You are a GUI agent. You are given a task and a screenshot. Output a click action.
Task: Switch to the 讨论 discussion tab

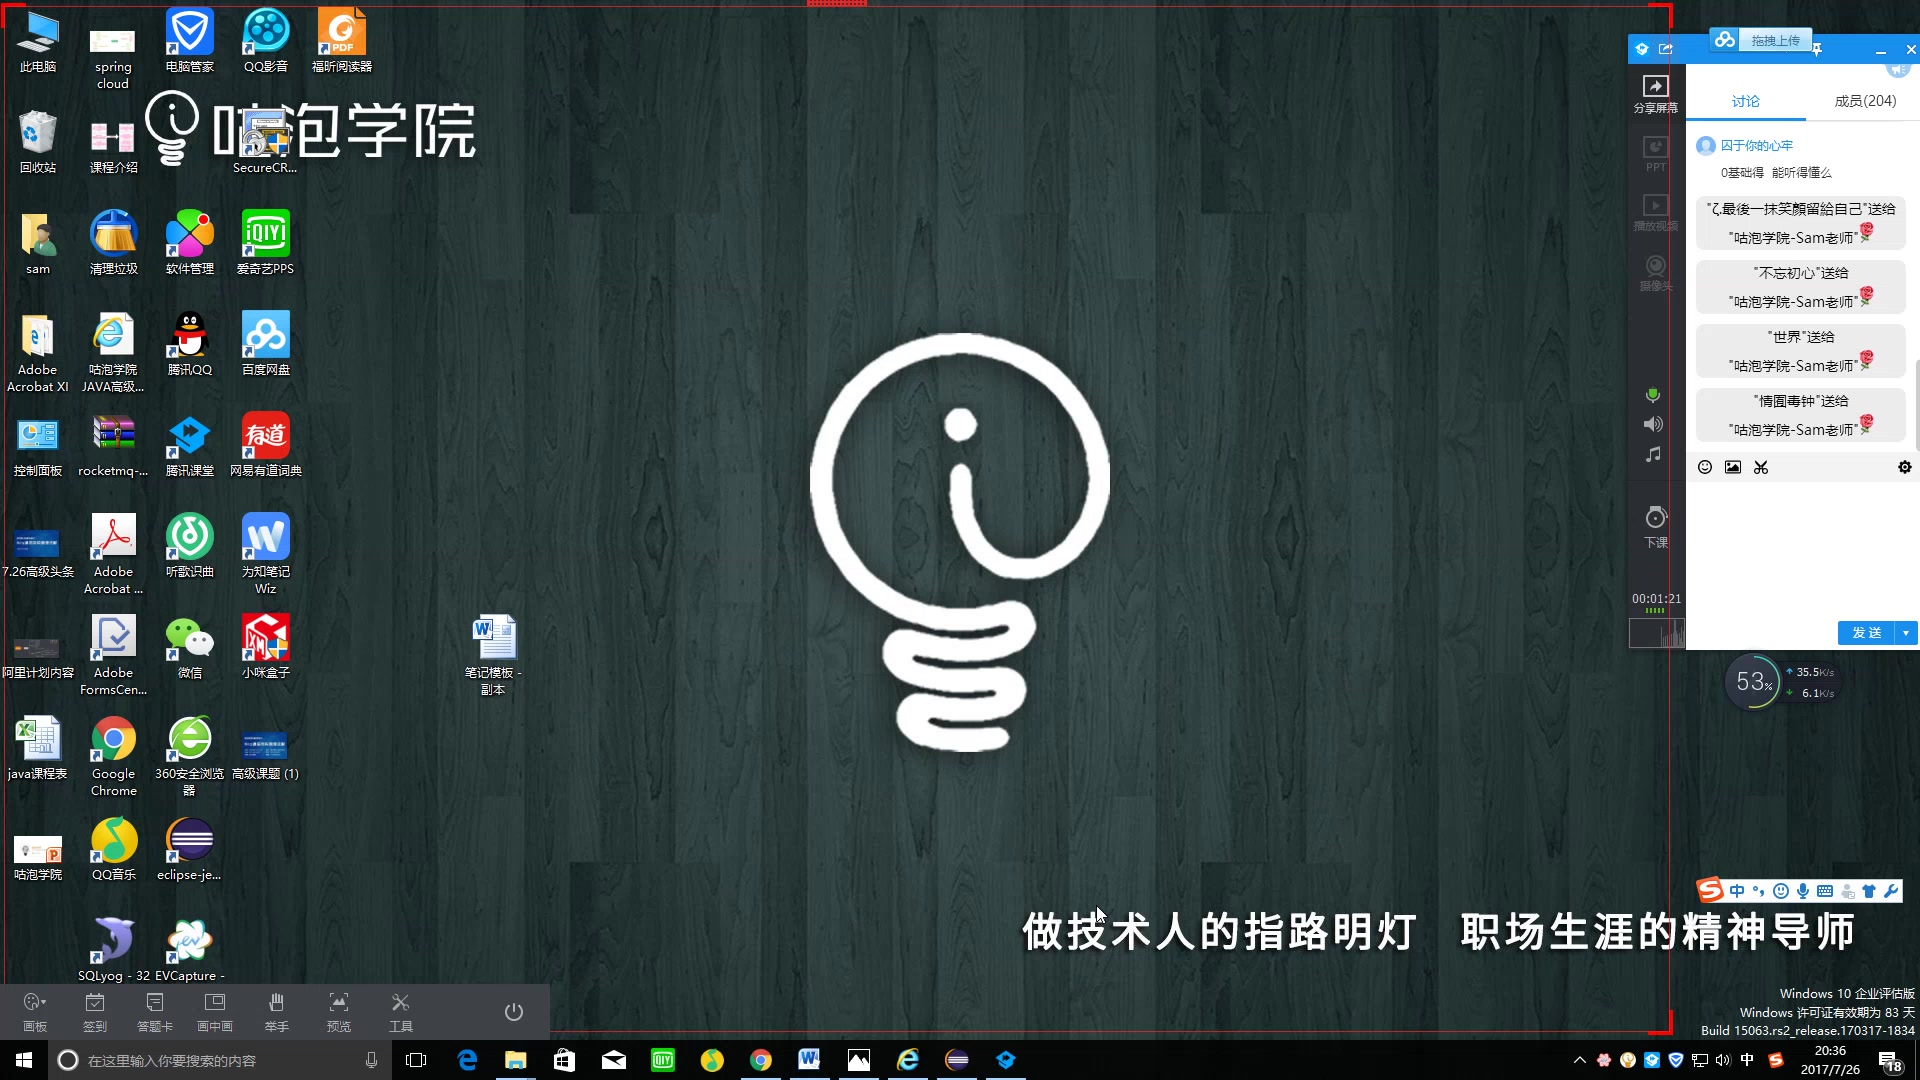point(1746,101)
